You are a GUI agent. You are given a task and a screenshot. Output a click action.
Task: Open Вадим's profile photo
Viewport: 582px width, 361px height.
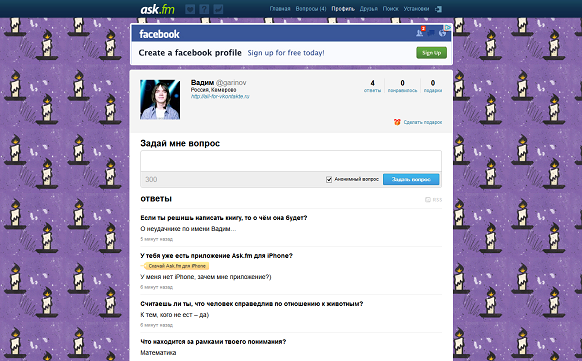point(160,99)
